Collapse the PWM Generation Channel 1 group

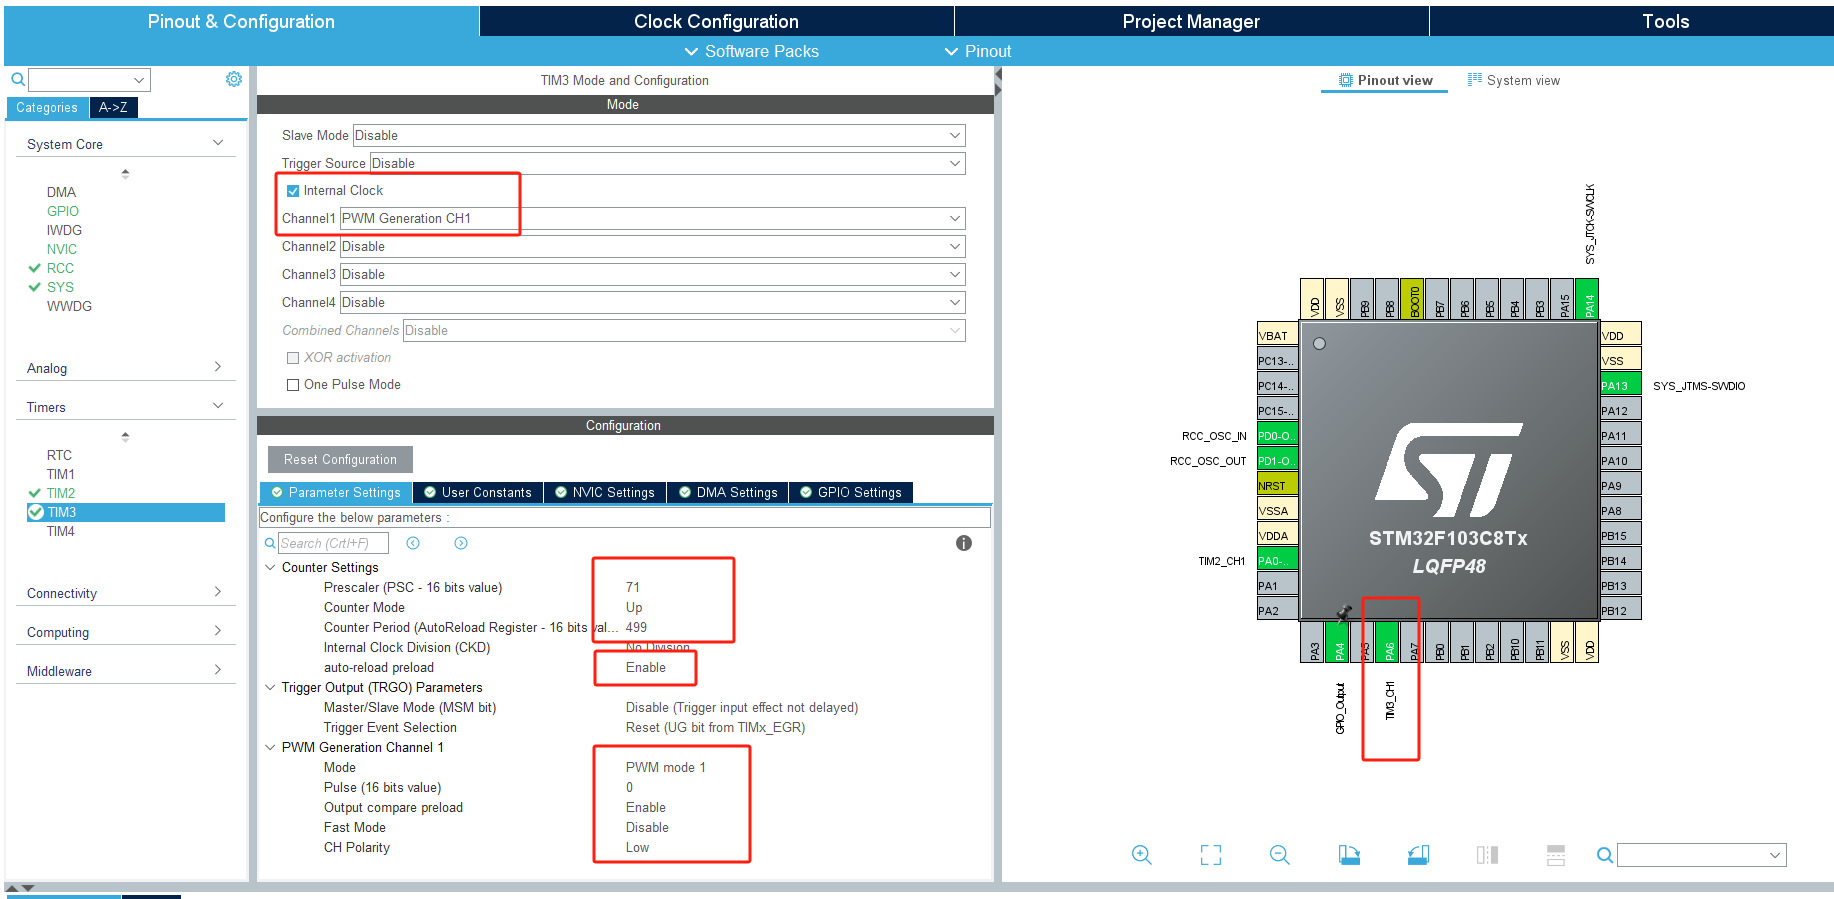tap(270, 747)
